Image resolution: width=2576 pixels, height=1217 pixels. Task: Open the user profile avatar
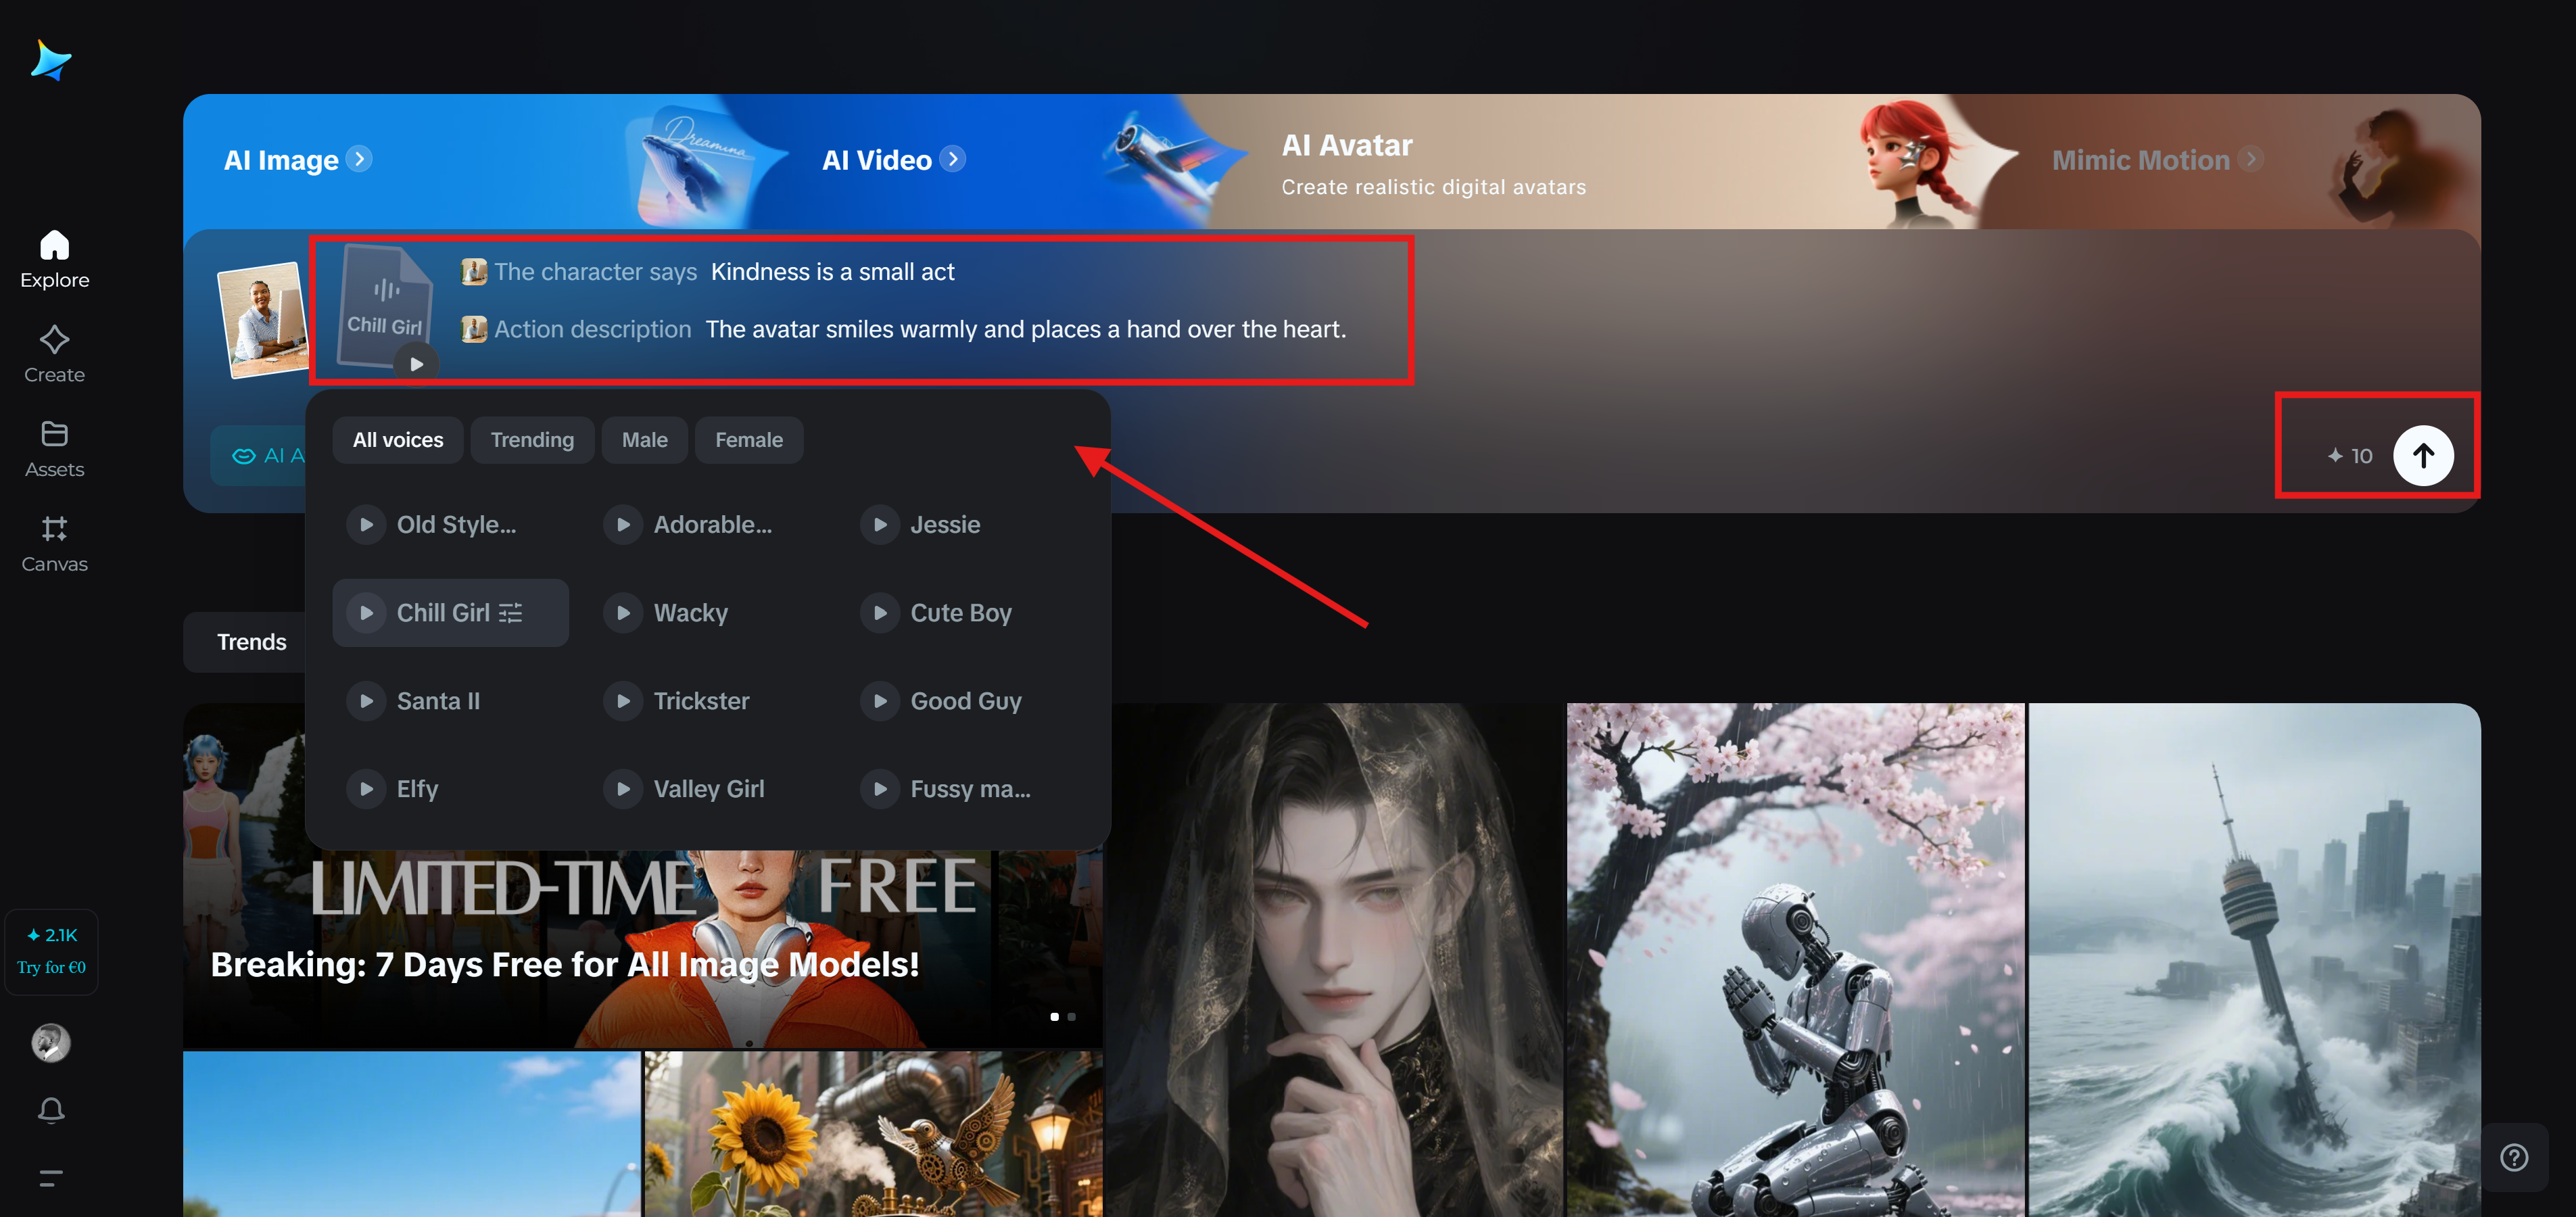coord(51,1042)
